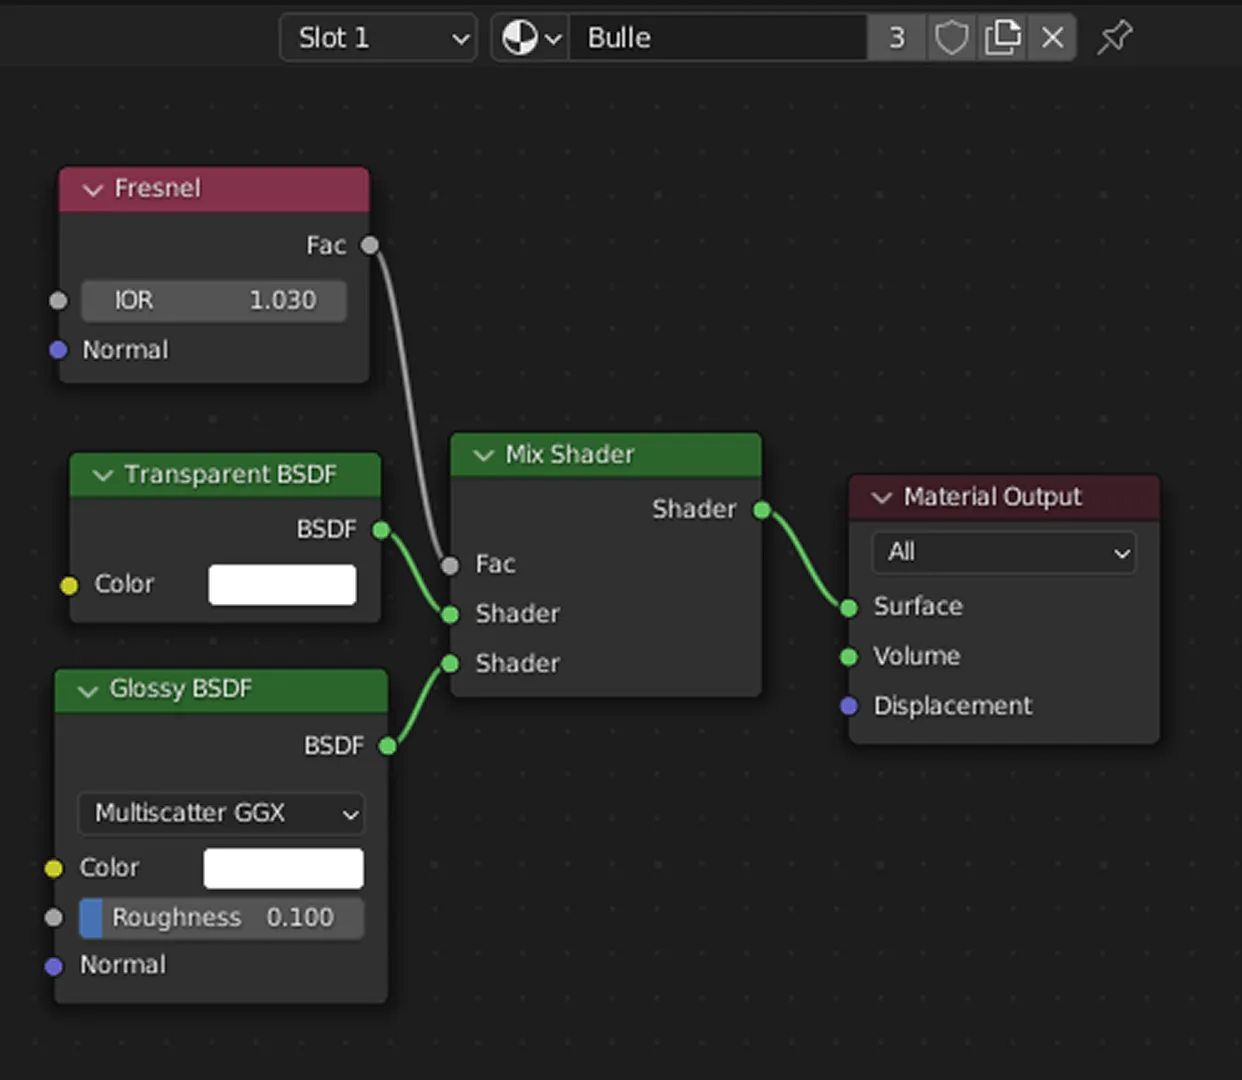Click the new material copy icon
This screenshot has height=1080, width=1242.
click(1001, 37)
